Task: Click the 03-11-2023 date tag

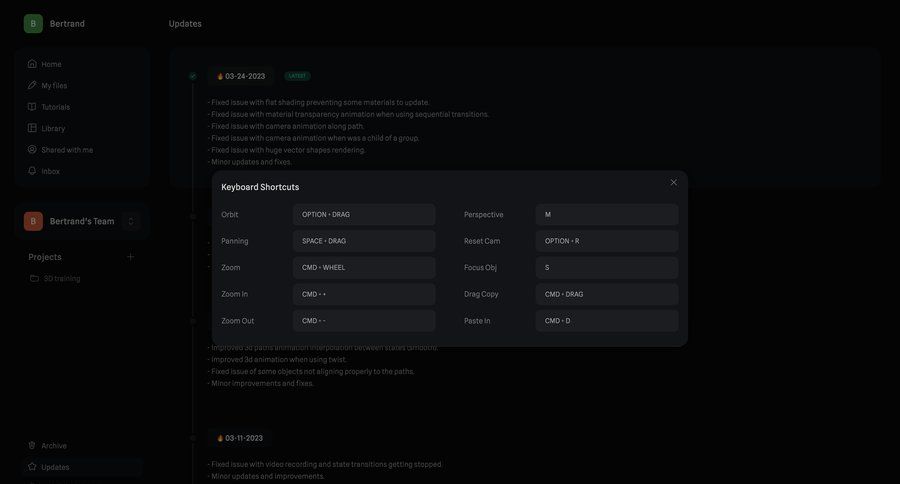Action: click(240, 438)
